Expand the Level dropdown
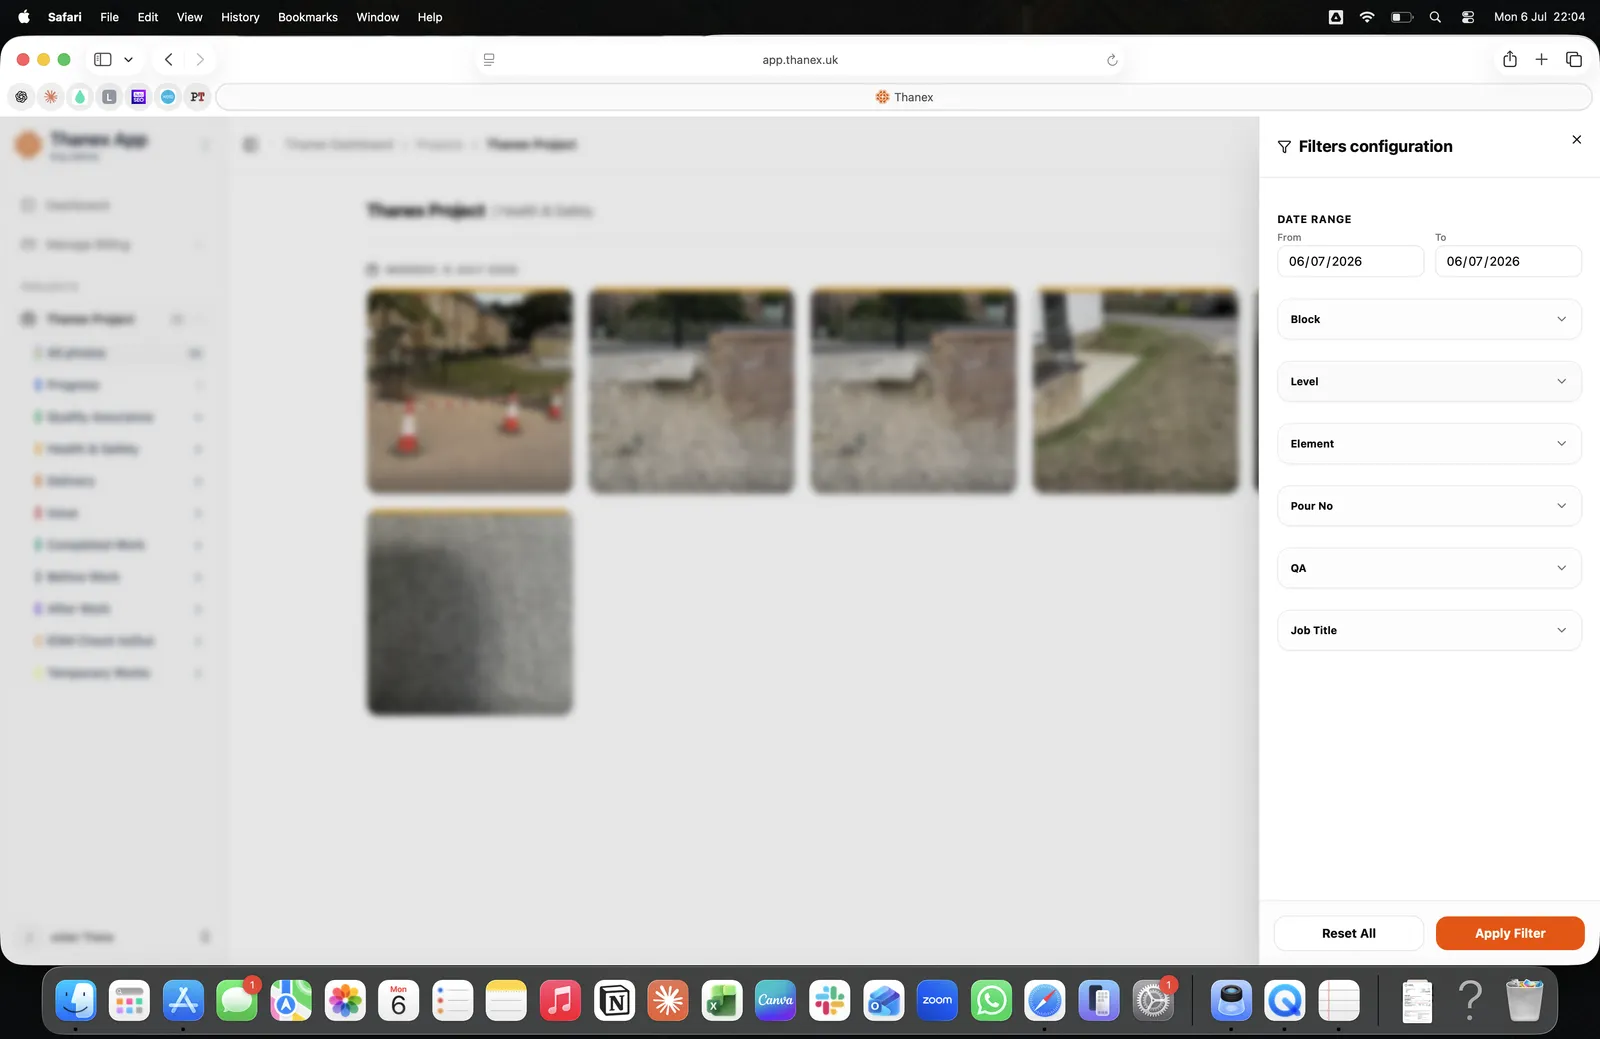 1429,381
